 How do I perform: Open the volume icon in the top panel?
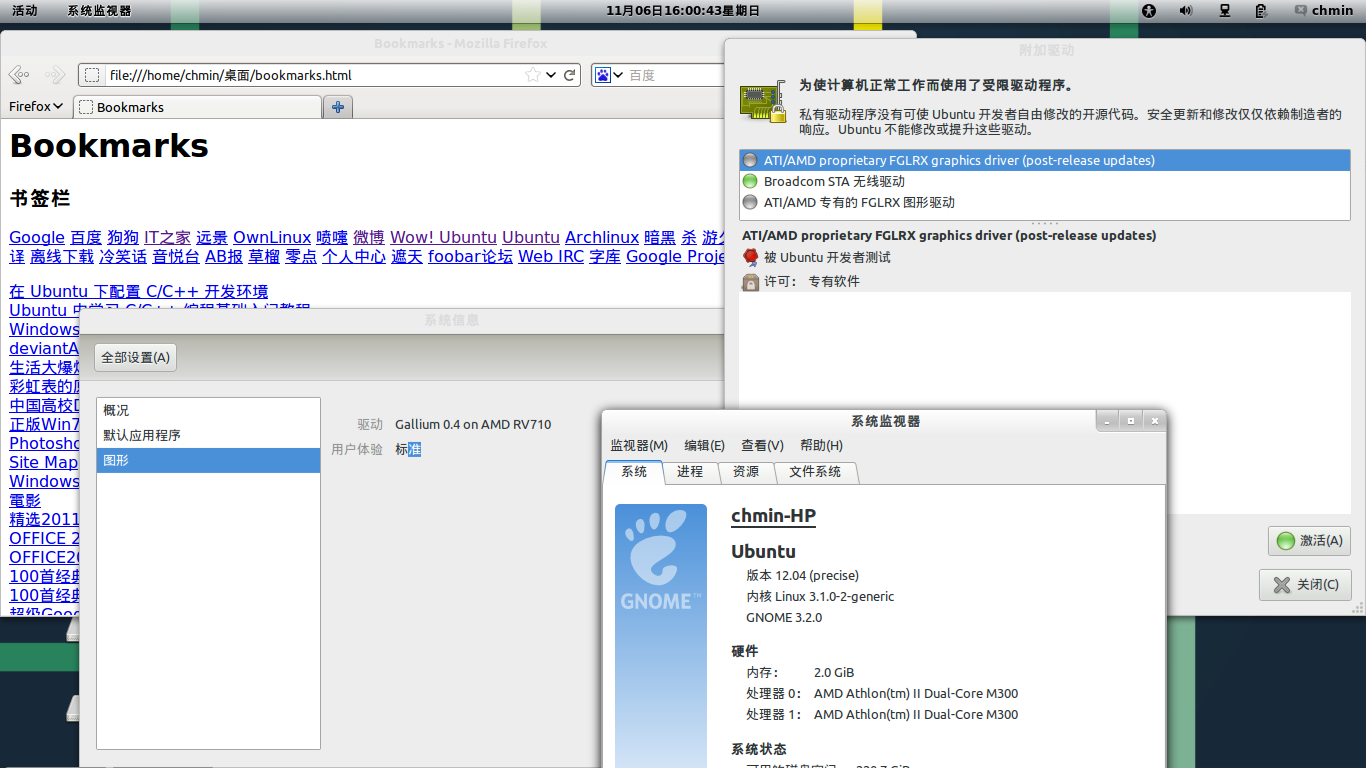(1186, 10)
